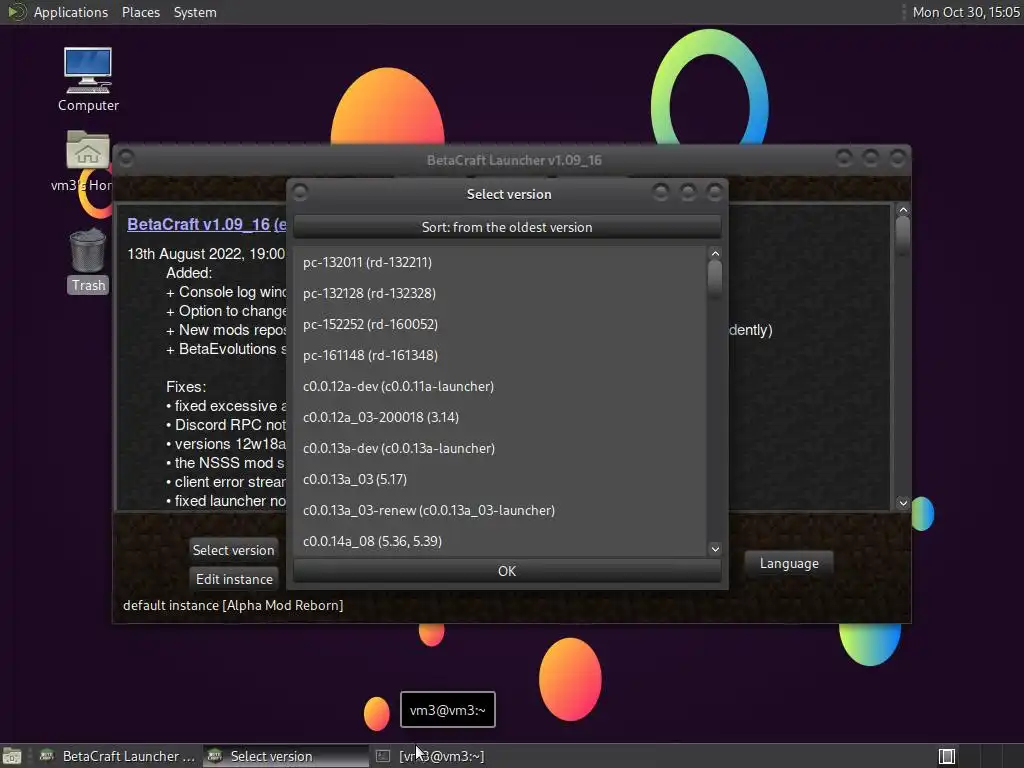This screenshot has height=768, width=1024.
Task: Click the clock showing Mon Oct 30
Action: [x=965, y=12]
